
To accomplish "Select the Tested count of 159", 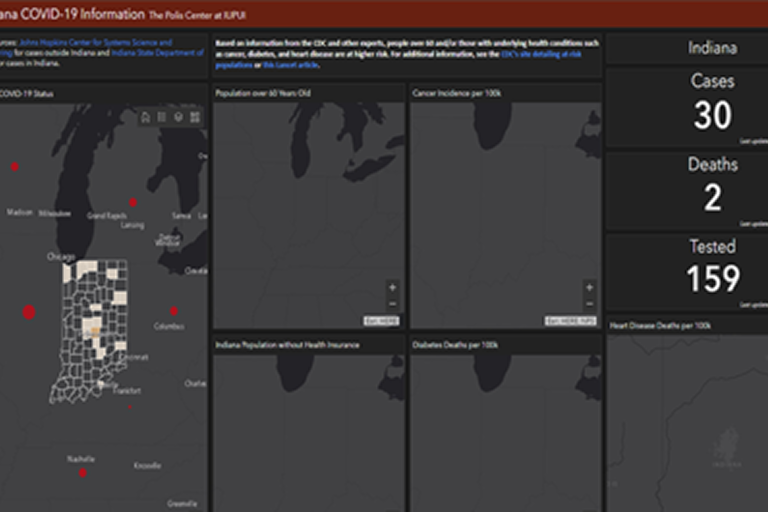I will point(712,279).
